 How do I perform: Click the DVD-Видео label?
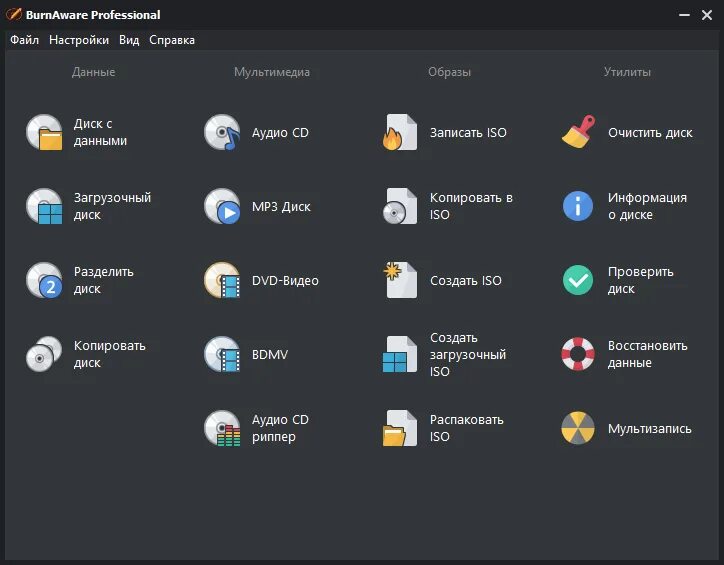click(285, 281)
